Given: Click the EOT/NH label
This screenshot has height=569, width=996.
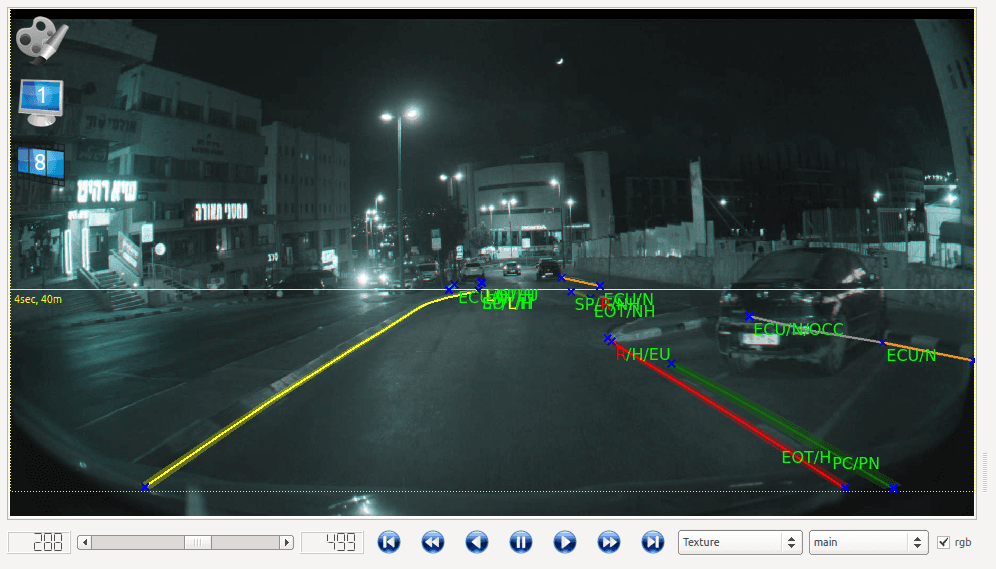Looking at the screenshot, I should (624, 311).
